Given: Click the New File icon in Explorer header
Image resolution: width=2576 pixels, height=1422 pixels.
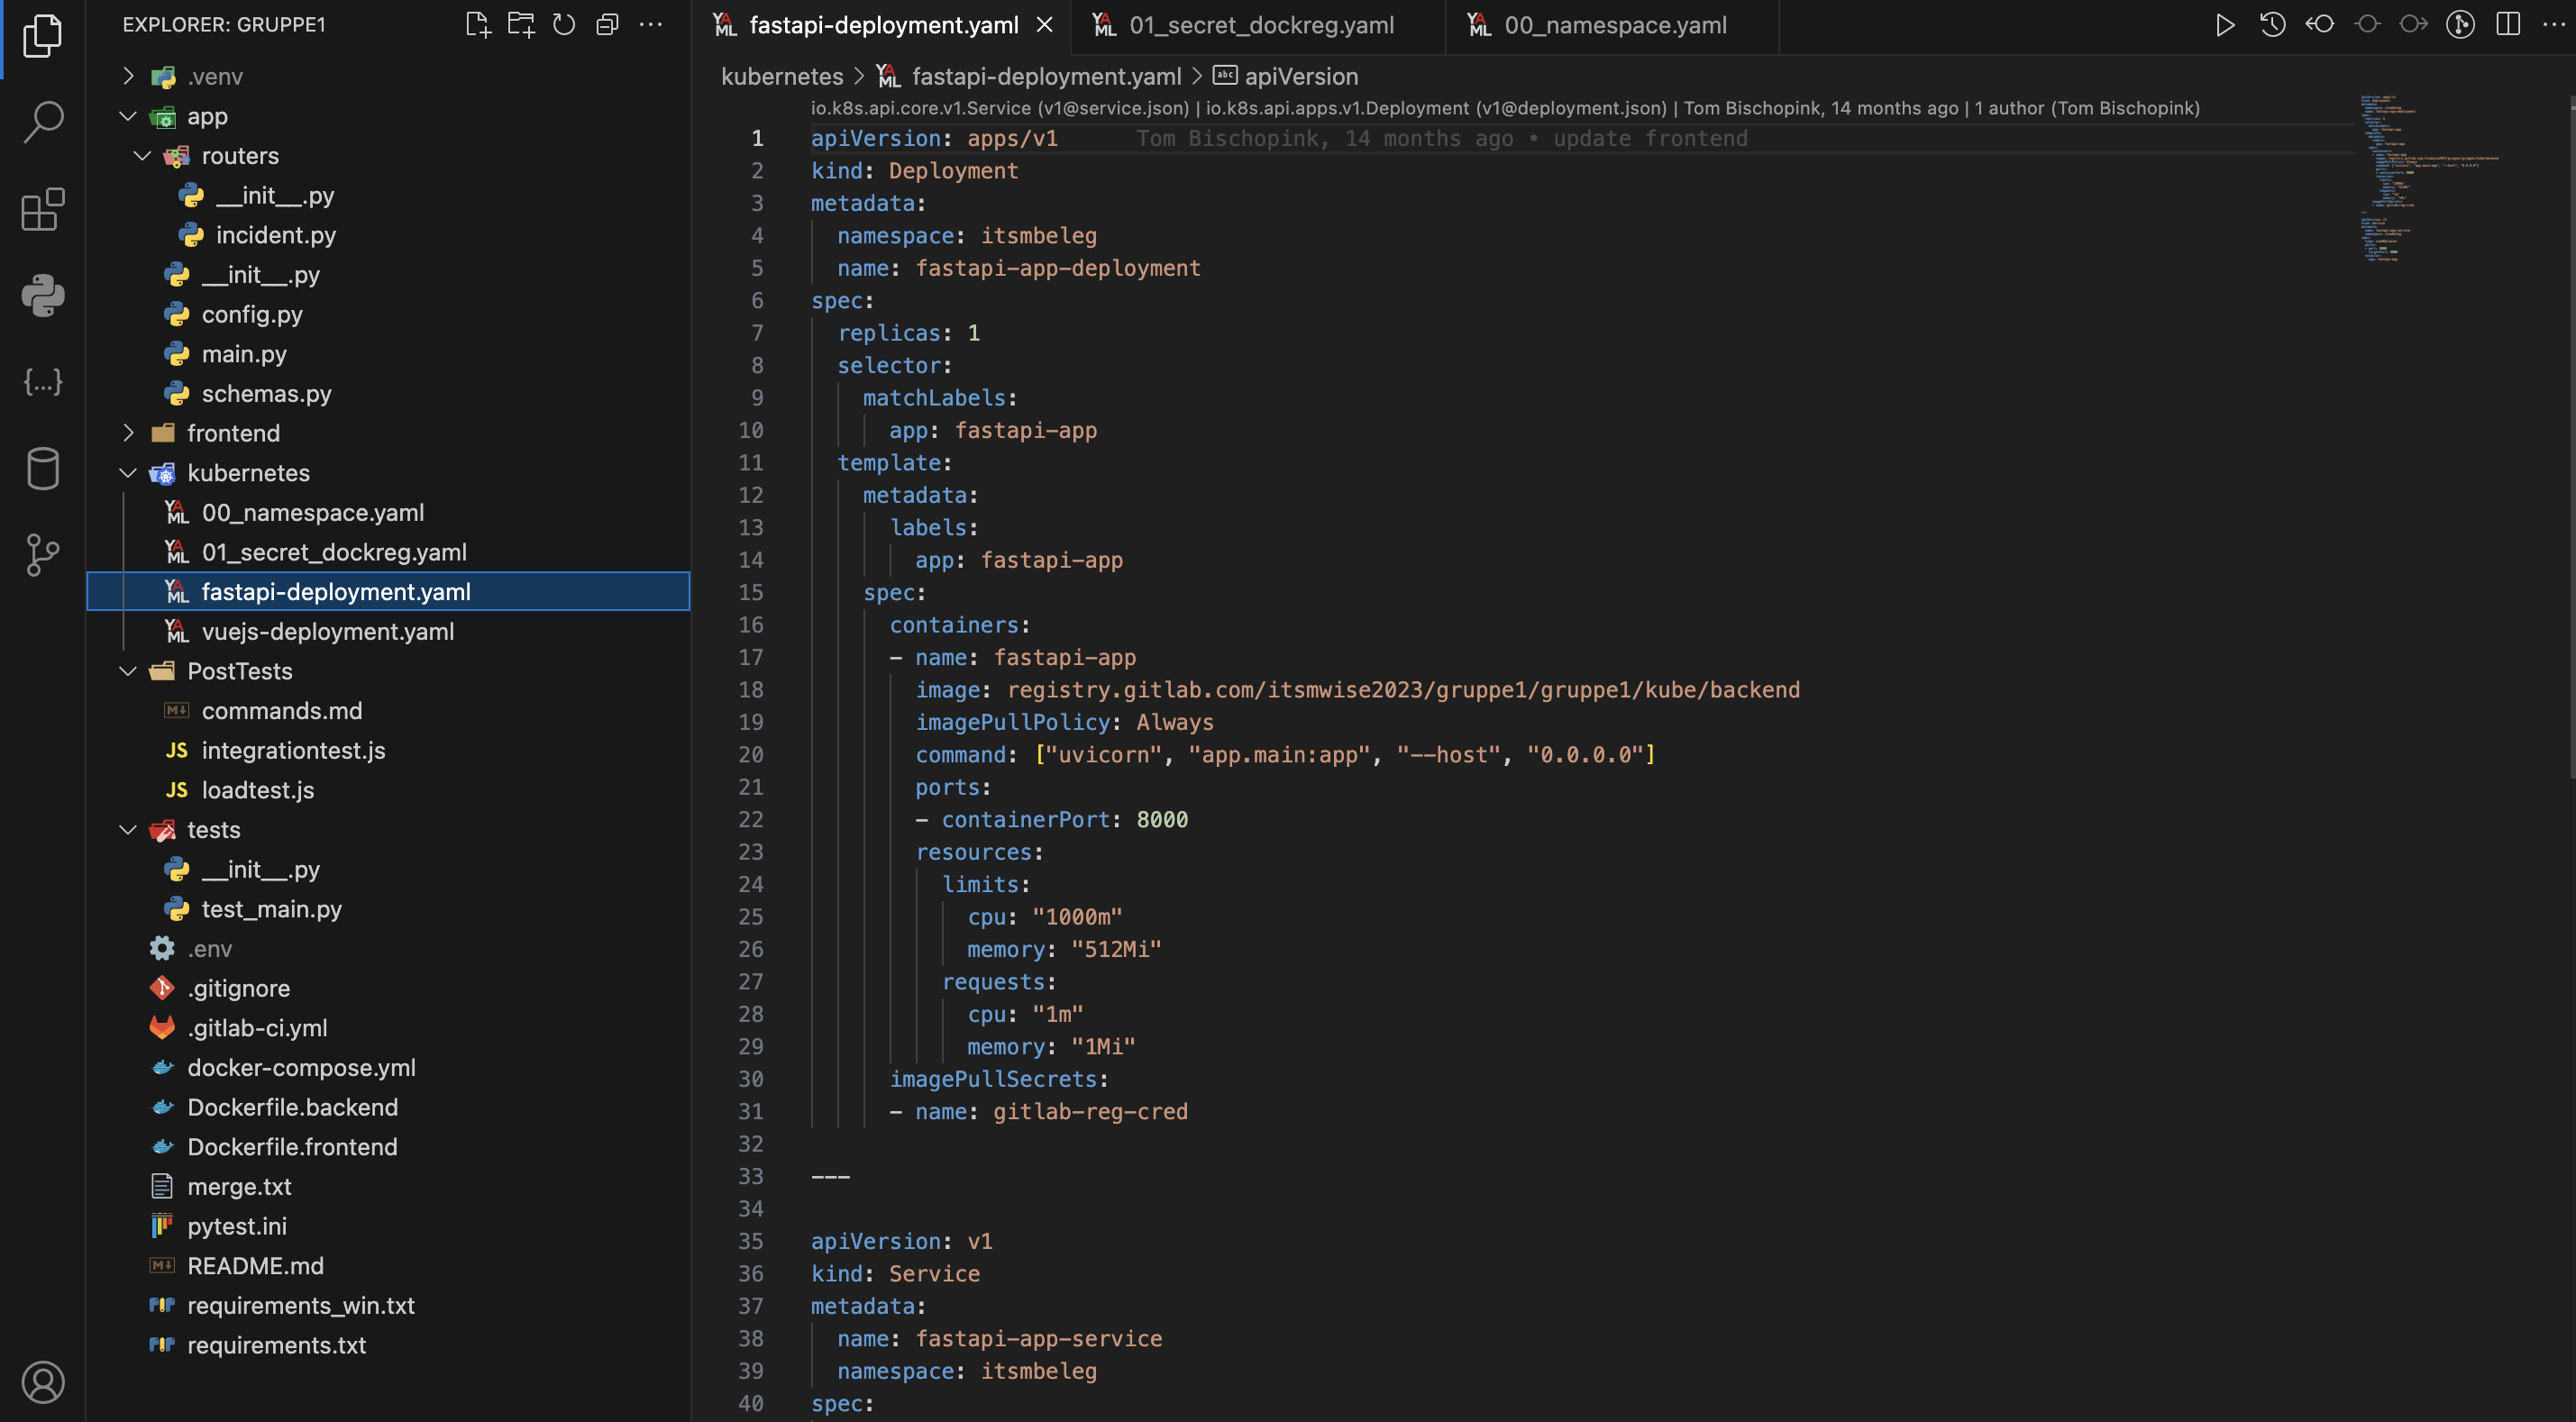Looking at the screenshot, I should 478,25.
